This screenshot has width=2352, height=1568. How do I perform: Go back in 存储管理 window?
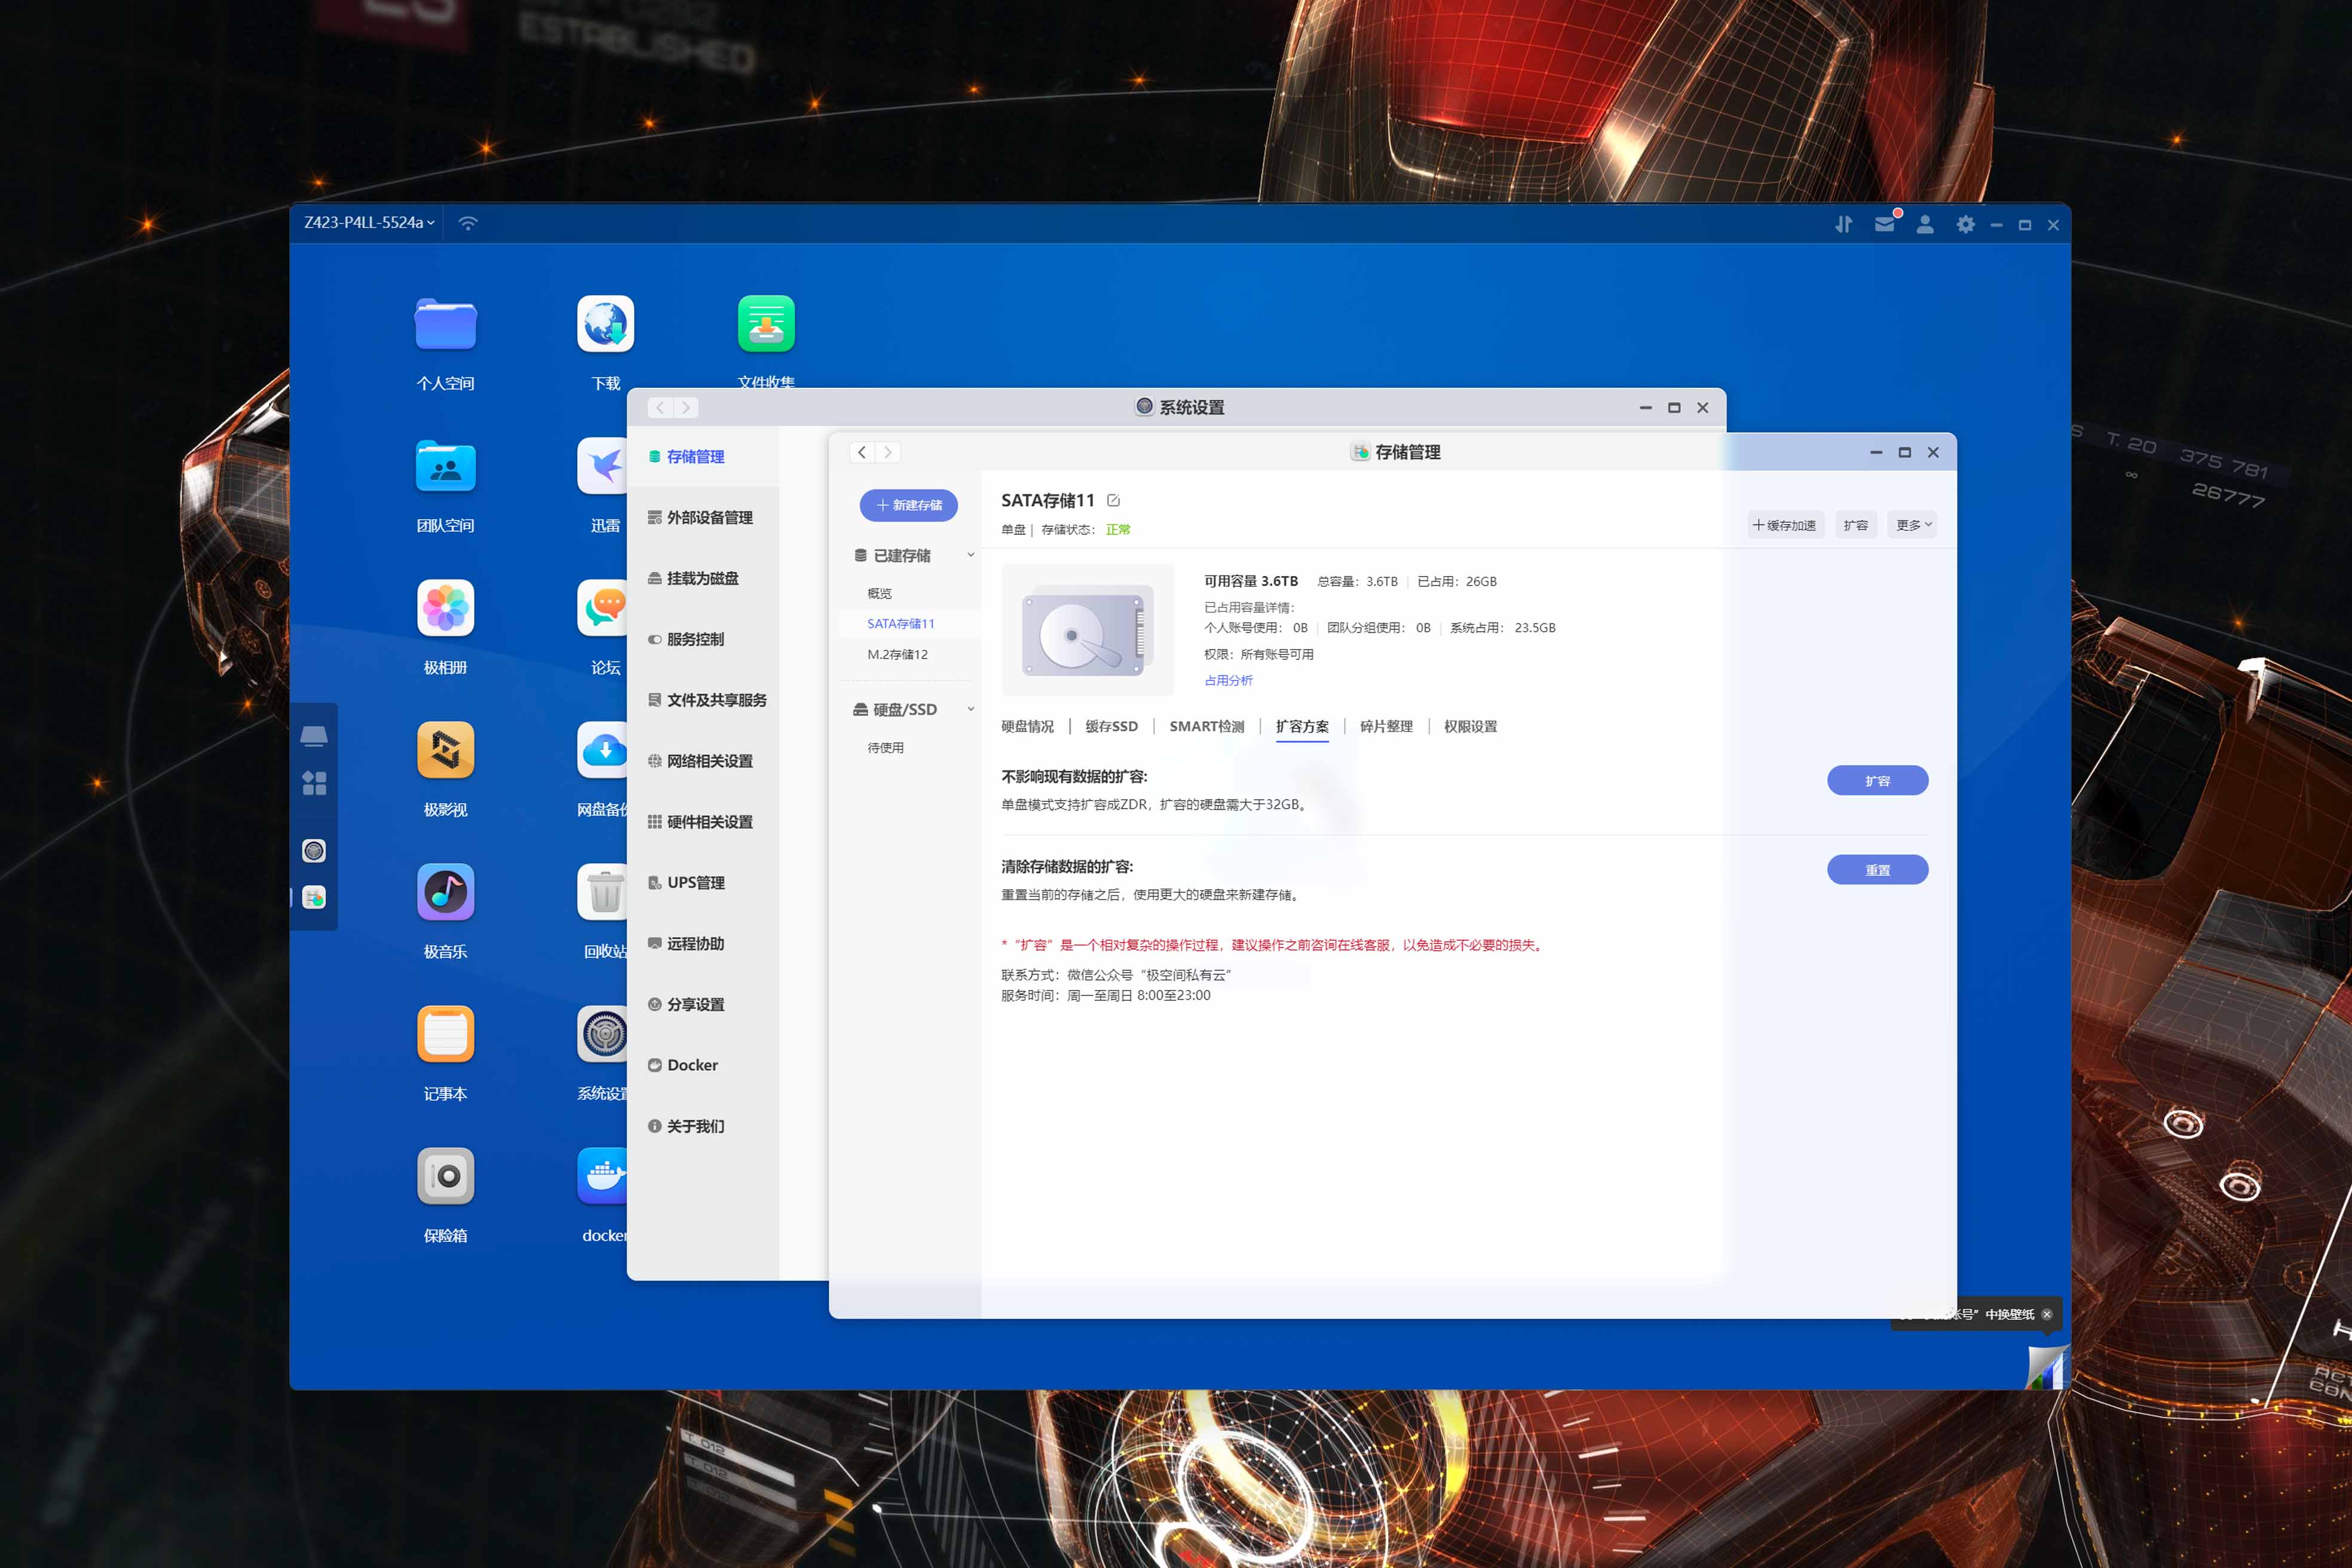click(862, 452)
